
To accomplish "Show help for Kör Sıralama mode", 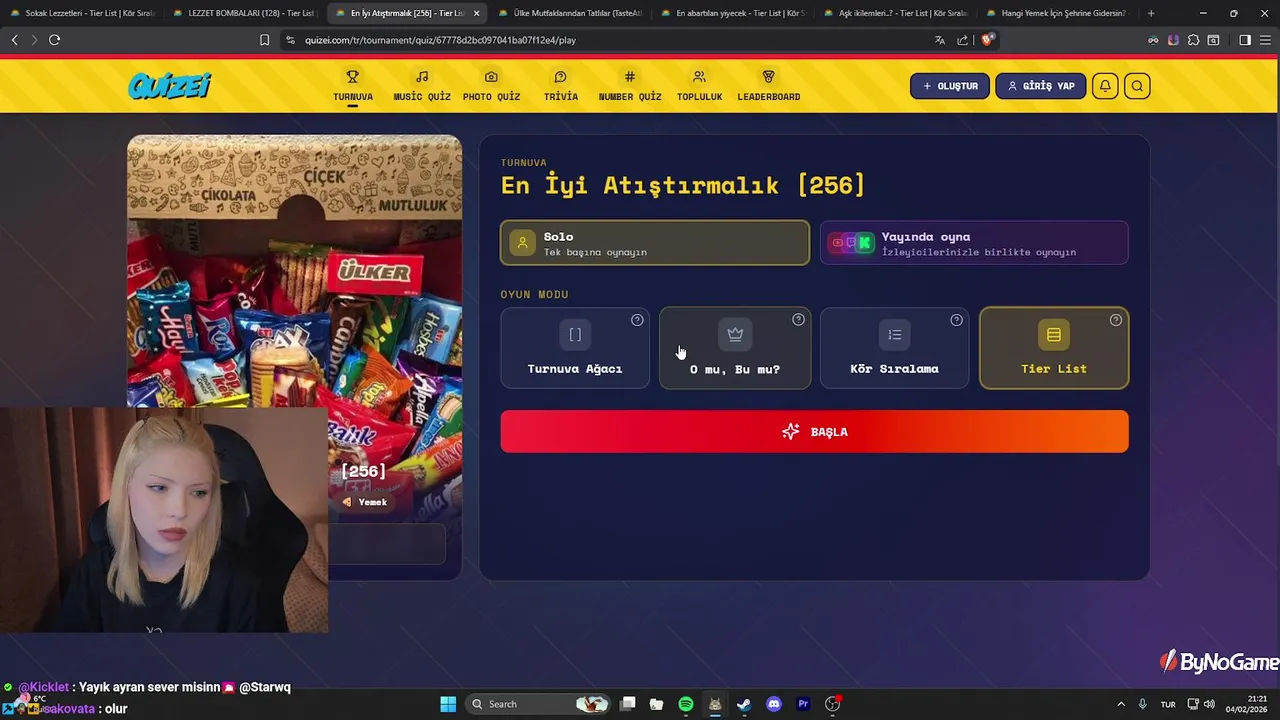I will click(x=956, y=320).
